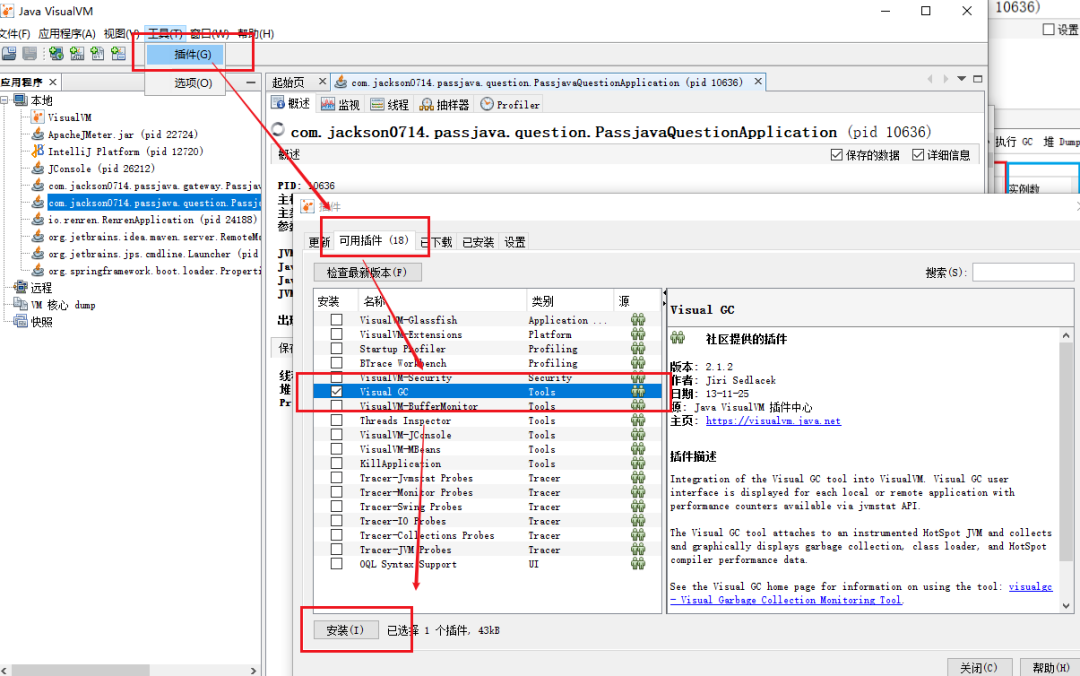Choose 选项(O) from the Tools menu
1080x676 pixels.
(x=193, y=83)
